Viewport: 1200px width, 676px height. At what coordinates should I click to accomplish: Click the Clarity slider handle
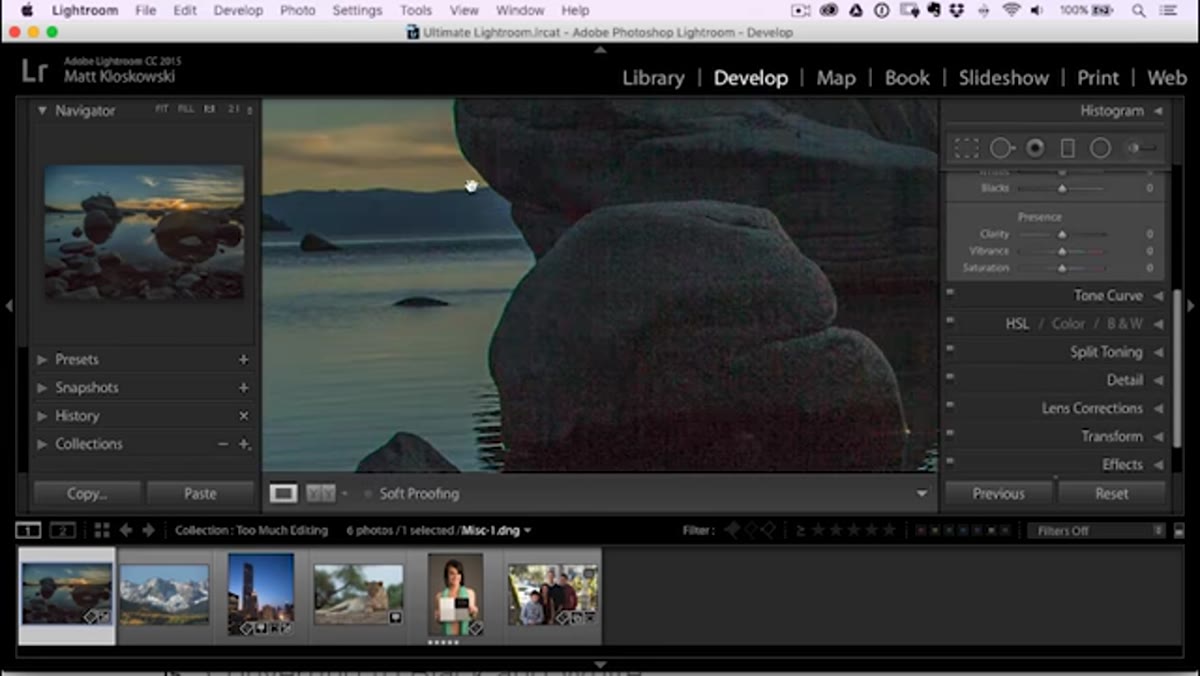click(x=1062, y=234)
